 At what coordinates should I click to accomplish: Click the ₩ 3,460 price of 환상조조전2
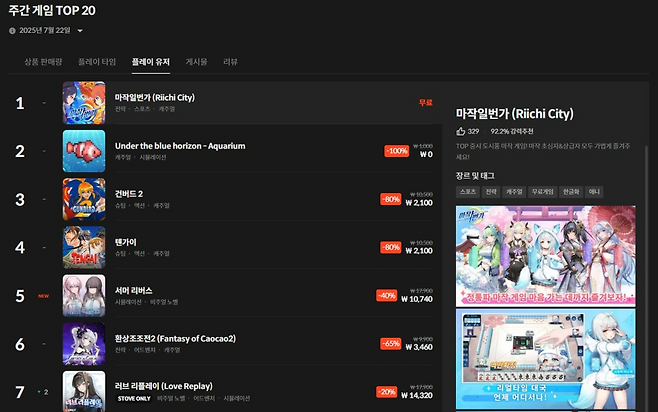click(419, 347)
